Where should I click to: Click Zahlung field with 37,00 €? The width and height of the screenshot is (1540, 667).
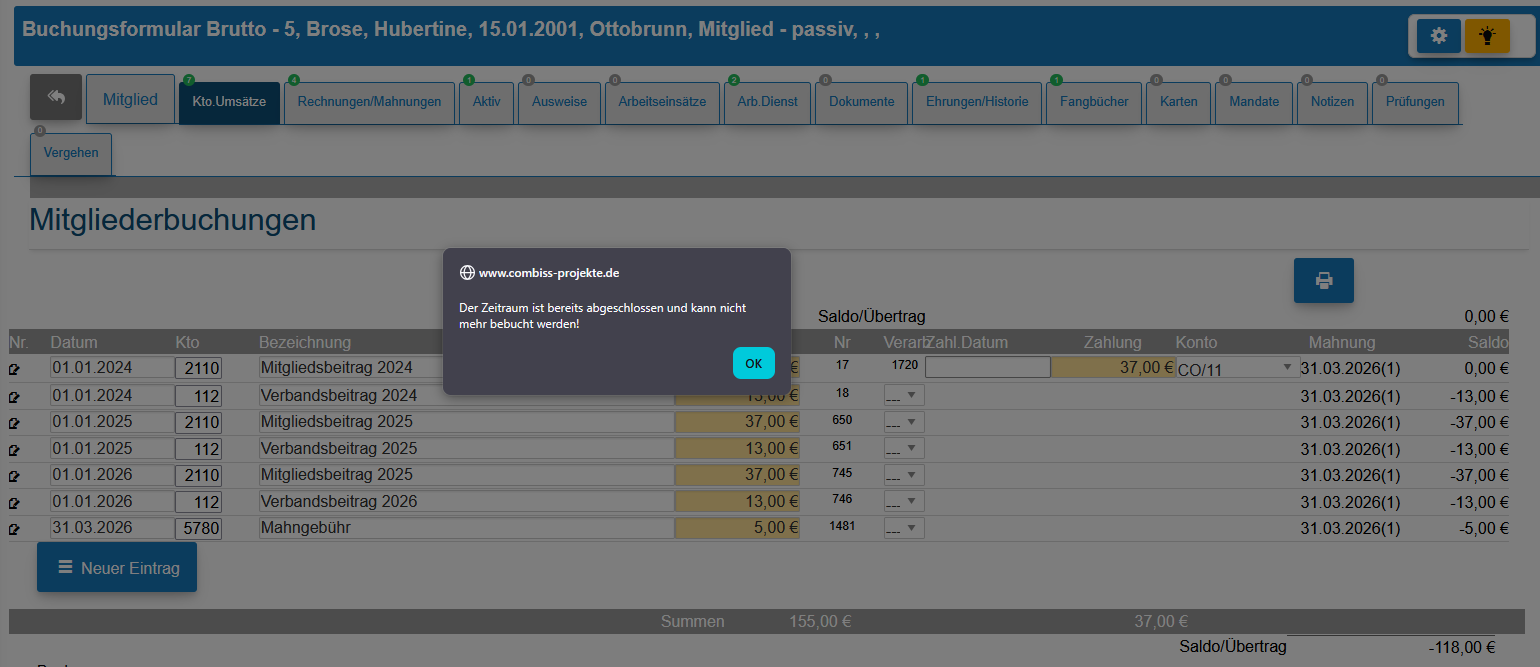[1114, 367]
